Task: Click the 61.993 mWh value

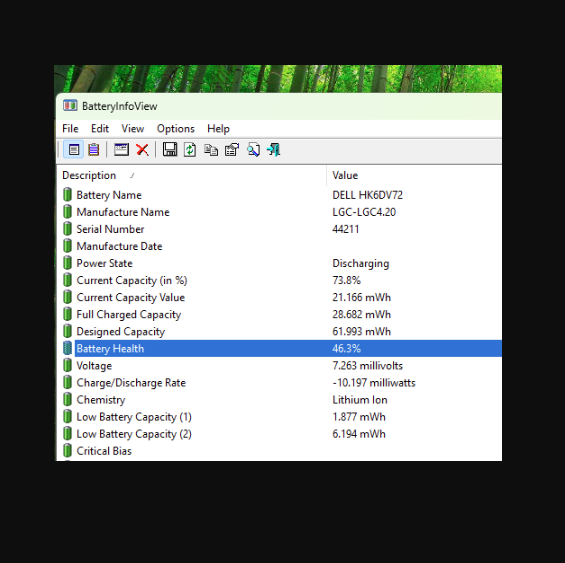Action: tap(361, 331)
